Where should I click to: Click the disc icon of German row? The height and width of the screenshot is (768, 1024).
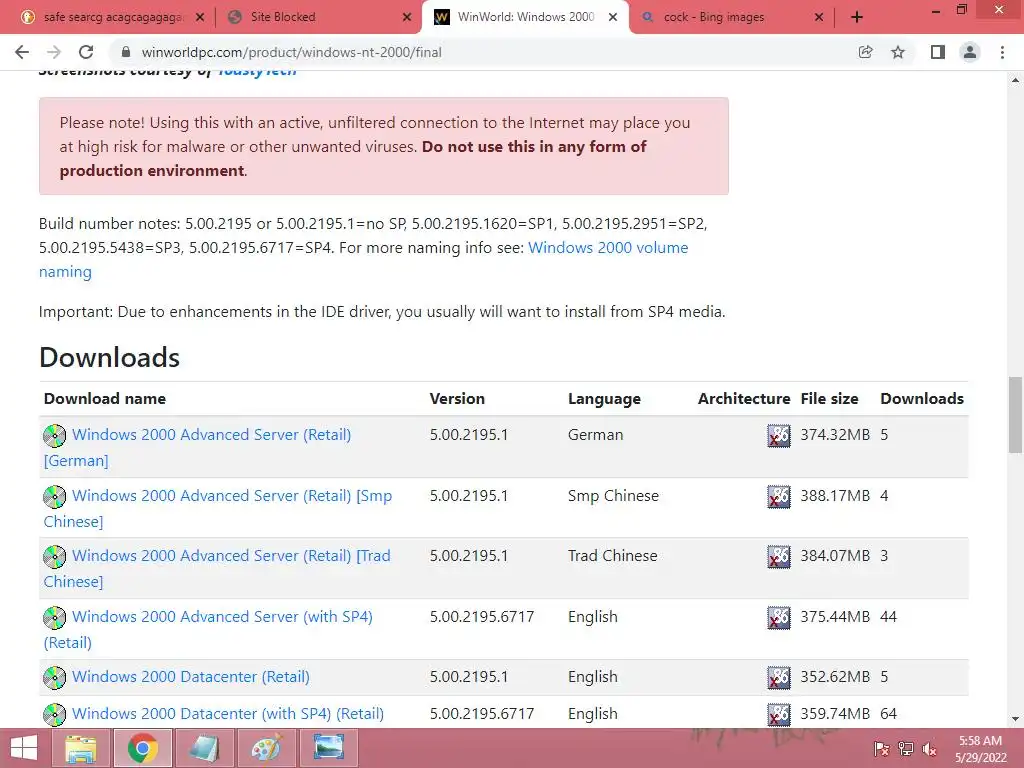click(54, 436)
